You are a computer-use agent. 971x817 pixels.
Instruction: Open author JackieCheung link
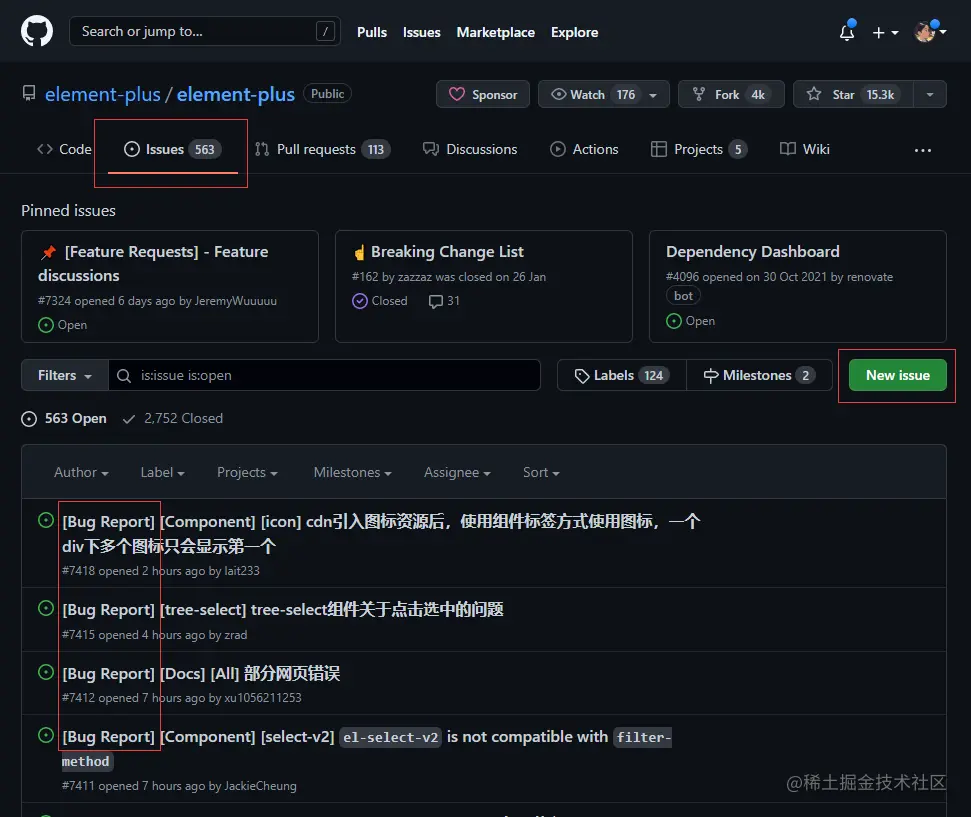tap(260, 785)
